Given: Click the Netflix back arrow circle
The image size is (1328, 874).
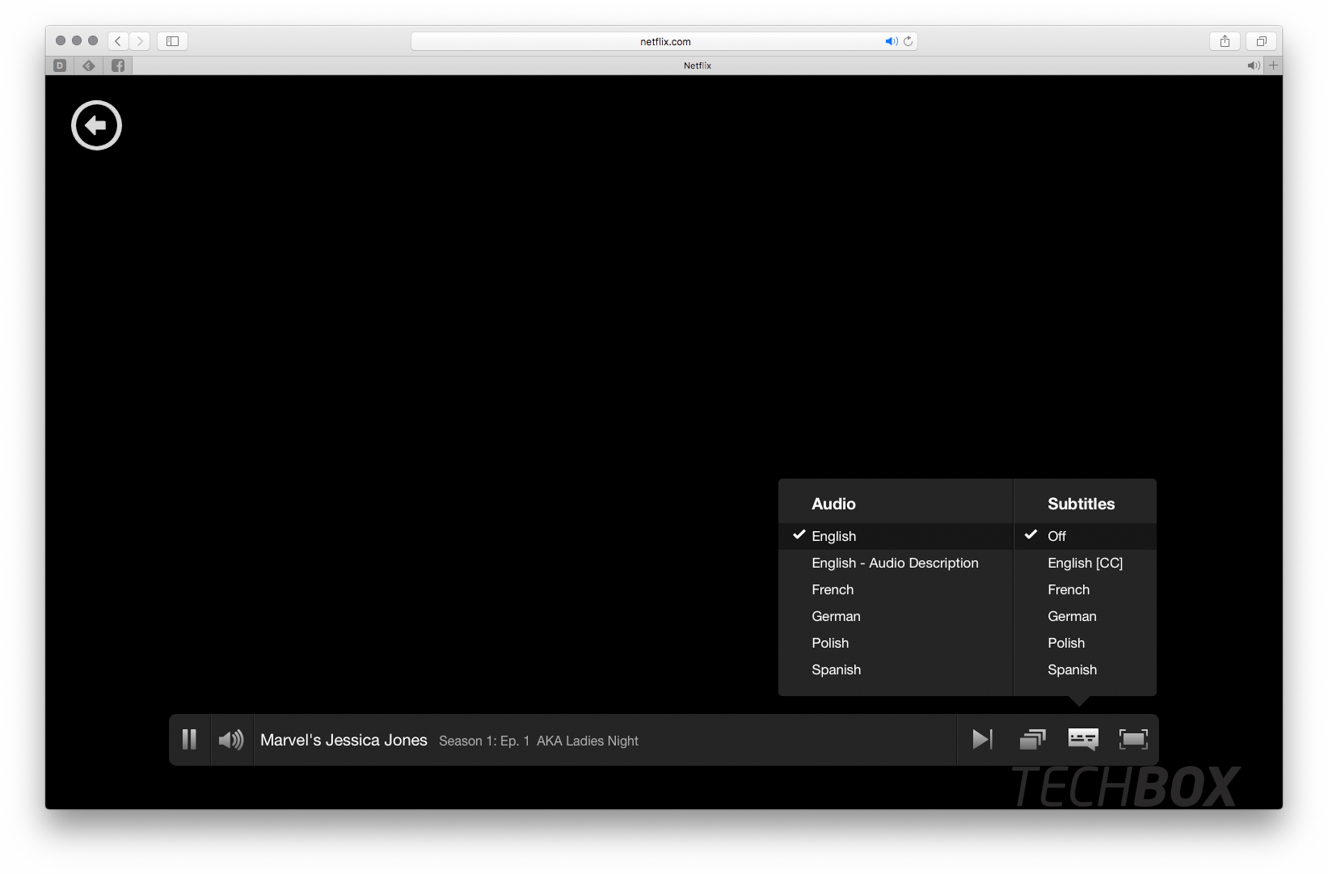Looking at the screenshot, I should (96, 125).
